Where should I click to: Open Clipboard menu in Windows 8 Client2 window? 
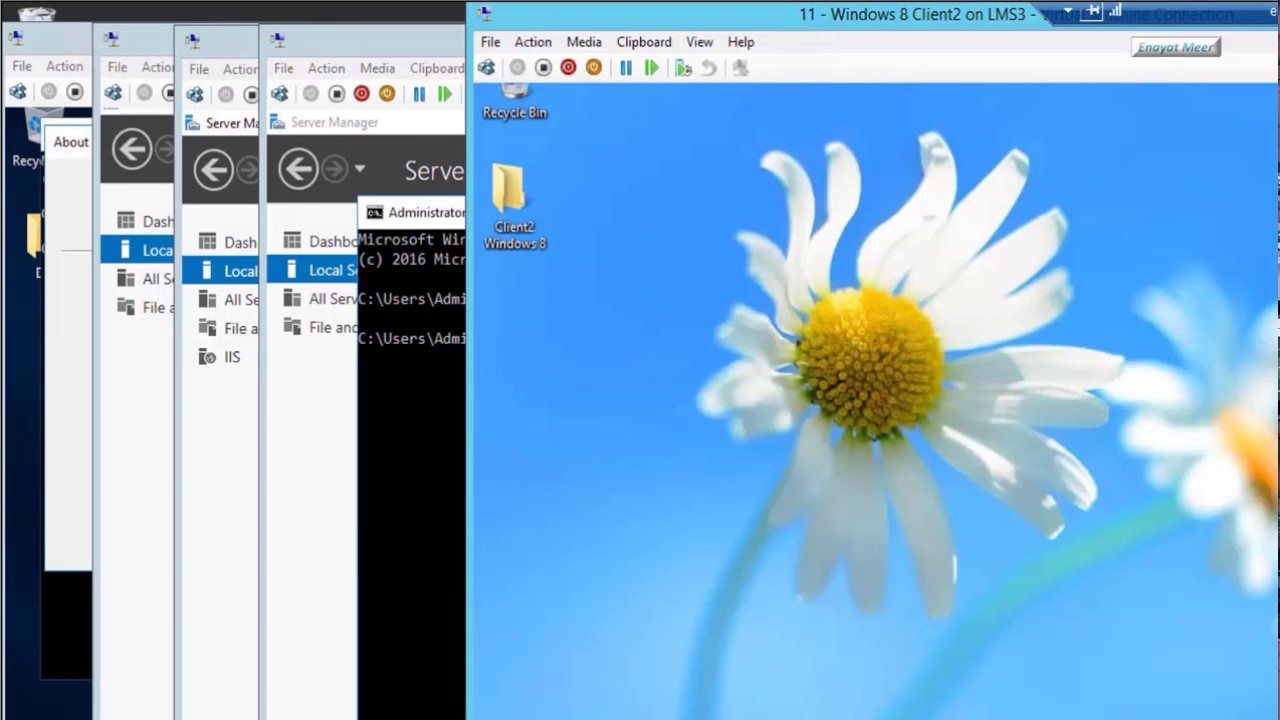644,42
